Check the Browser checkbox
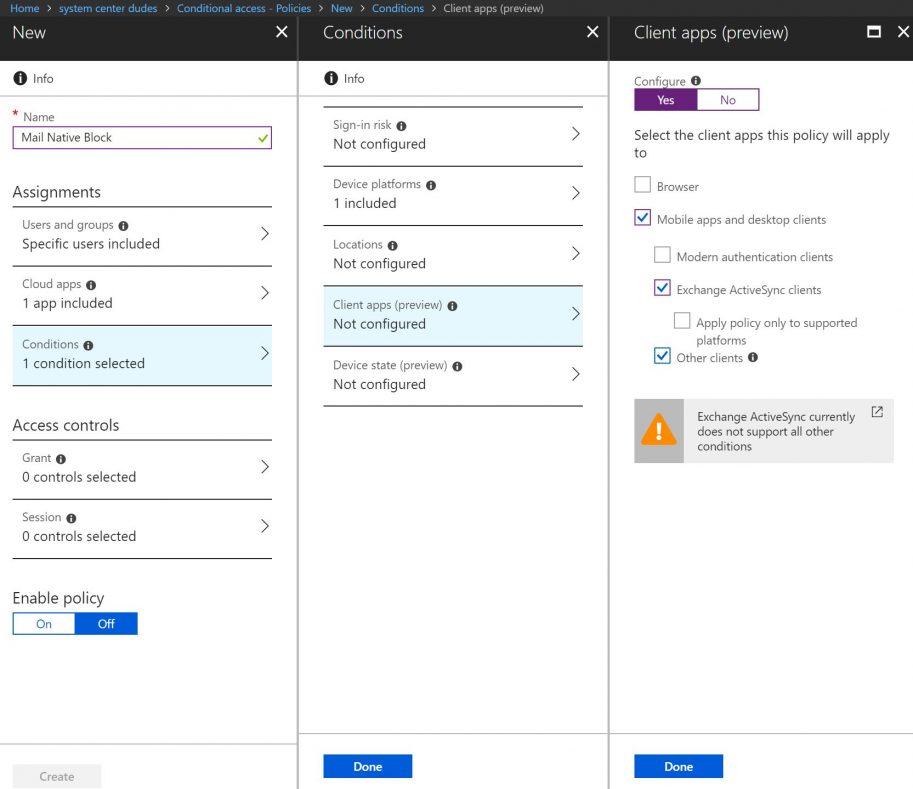This screenshot has width=913, height=789. pos(643,185)
